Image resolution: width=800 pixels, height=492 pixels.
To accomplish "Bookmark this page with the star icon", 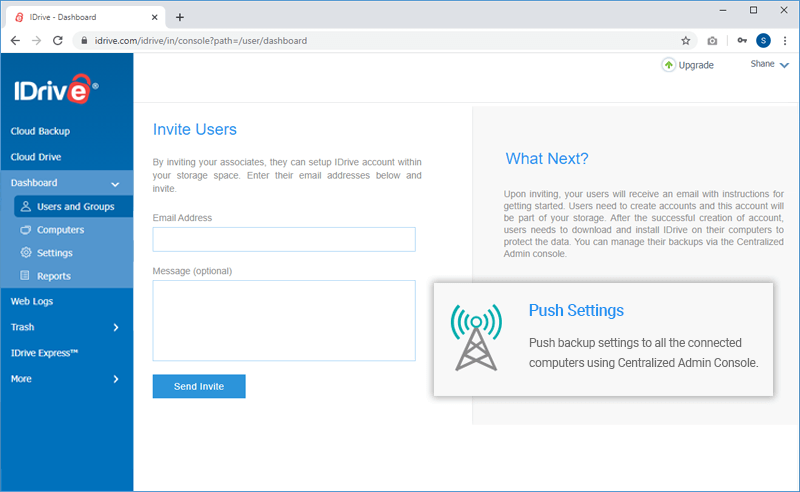I will (686, 41).
